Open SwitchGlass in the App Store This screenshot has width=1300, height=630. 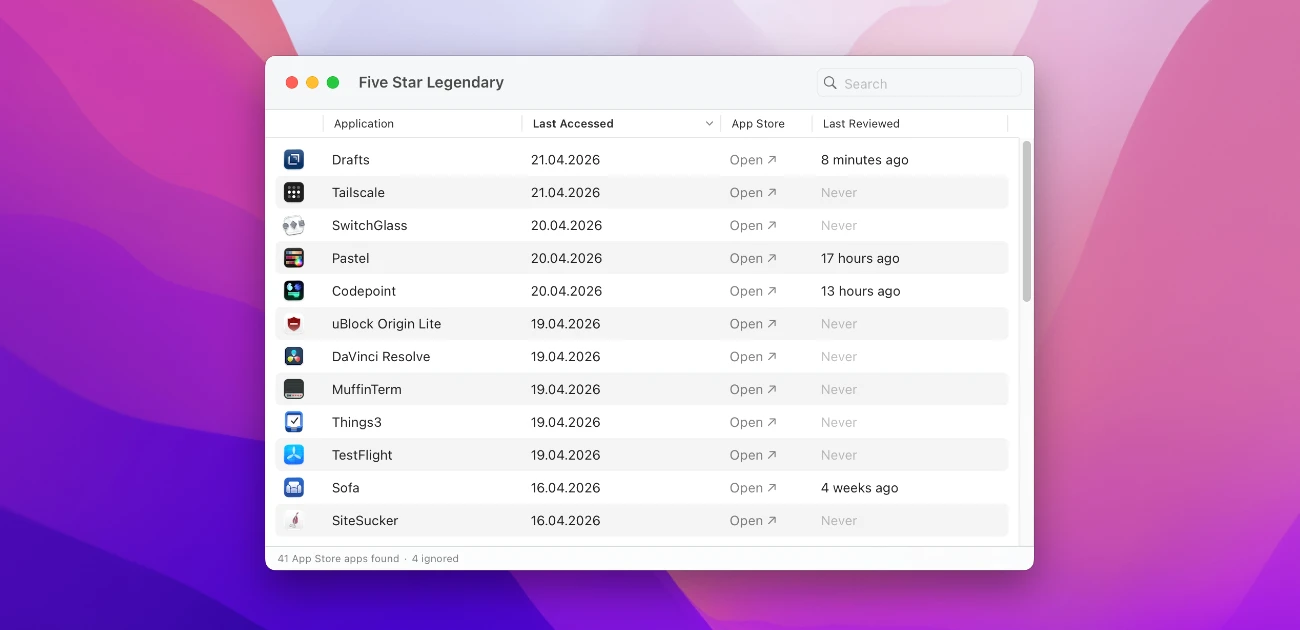click(x=753, y=226)
